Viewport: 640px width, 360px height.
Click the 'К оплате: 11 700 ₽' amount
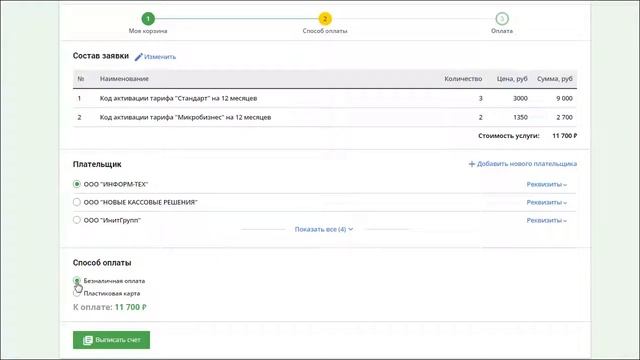[131, 307]
